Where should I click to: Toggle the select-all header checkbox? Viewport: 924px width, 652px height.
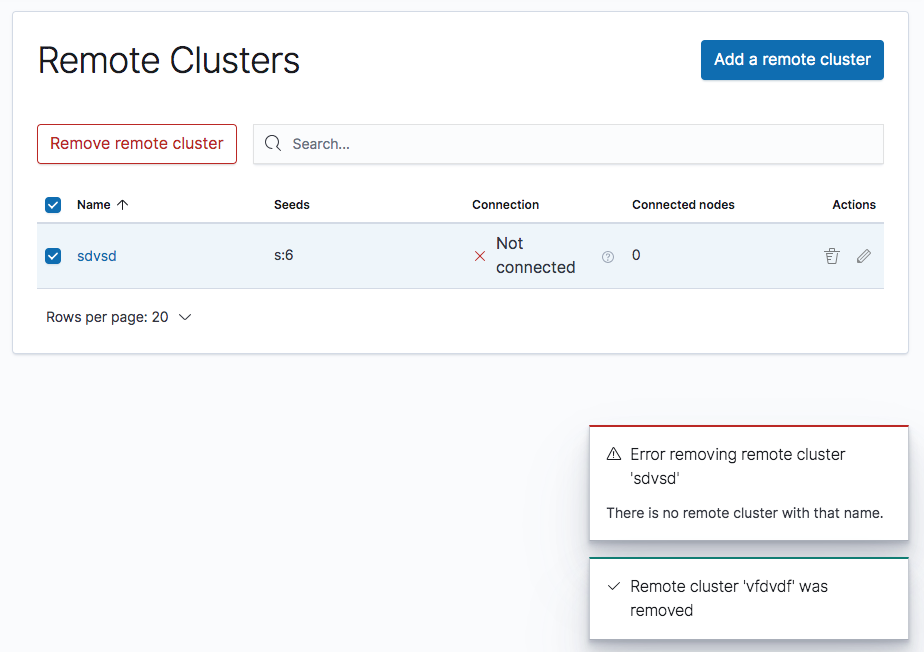click(54, 205)
